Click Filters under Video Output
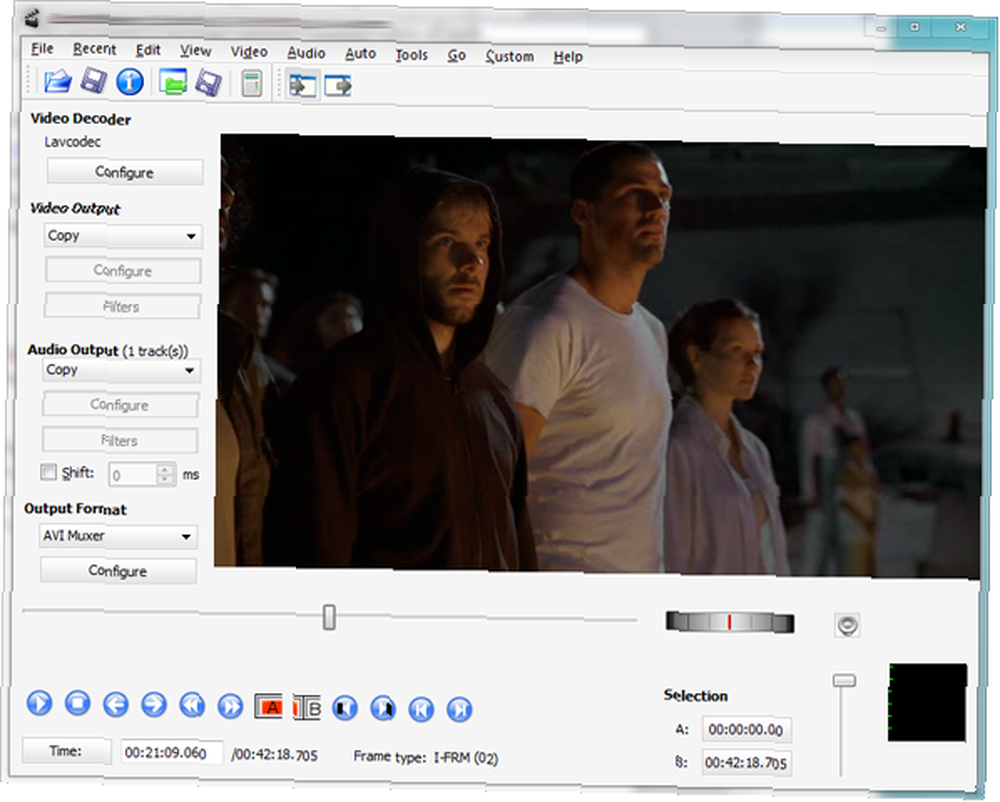The width and height of the screenshot is (1000, 802). (122, 307)
